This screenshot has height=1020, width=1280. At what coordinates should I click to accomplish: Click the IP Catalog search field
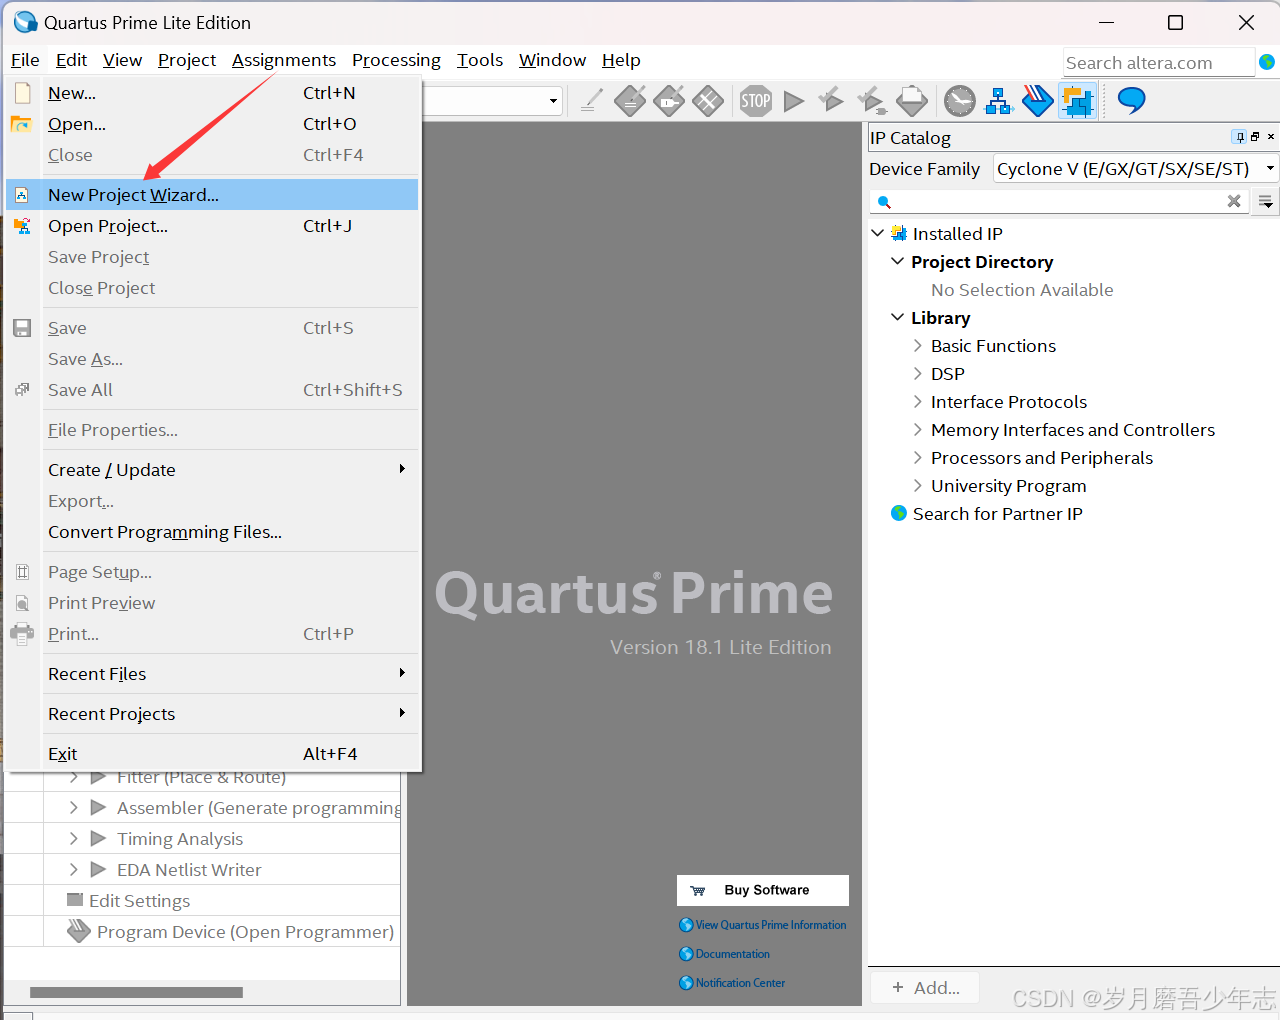tap(1060, 201)
